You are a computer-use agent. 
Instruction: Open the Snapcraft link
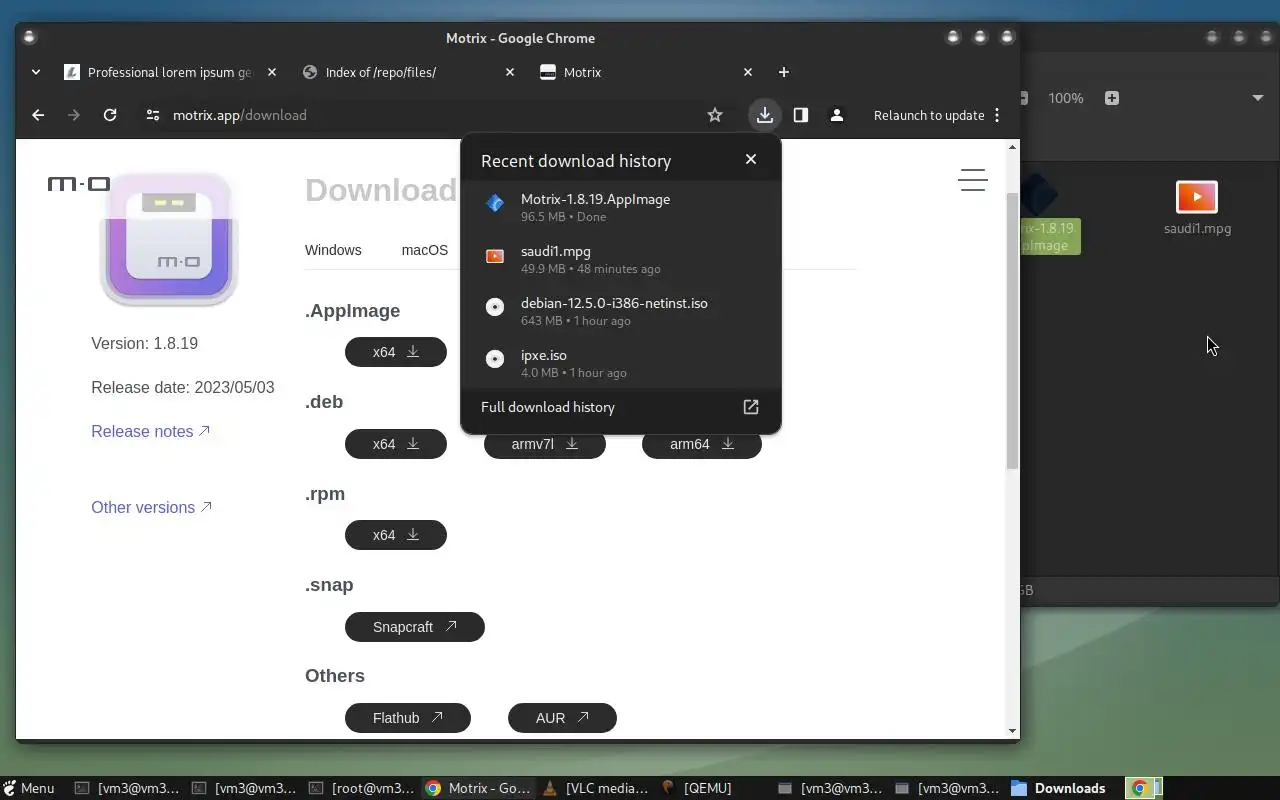(415, 627)
